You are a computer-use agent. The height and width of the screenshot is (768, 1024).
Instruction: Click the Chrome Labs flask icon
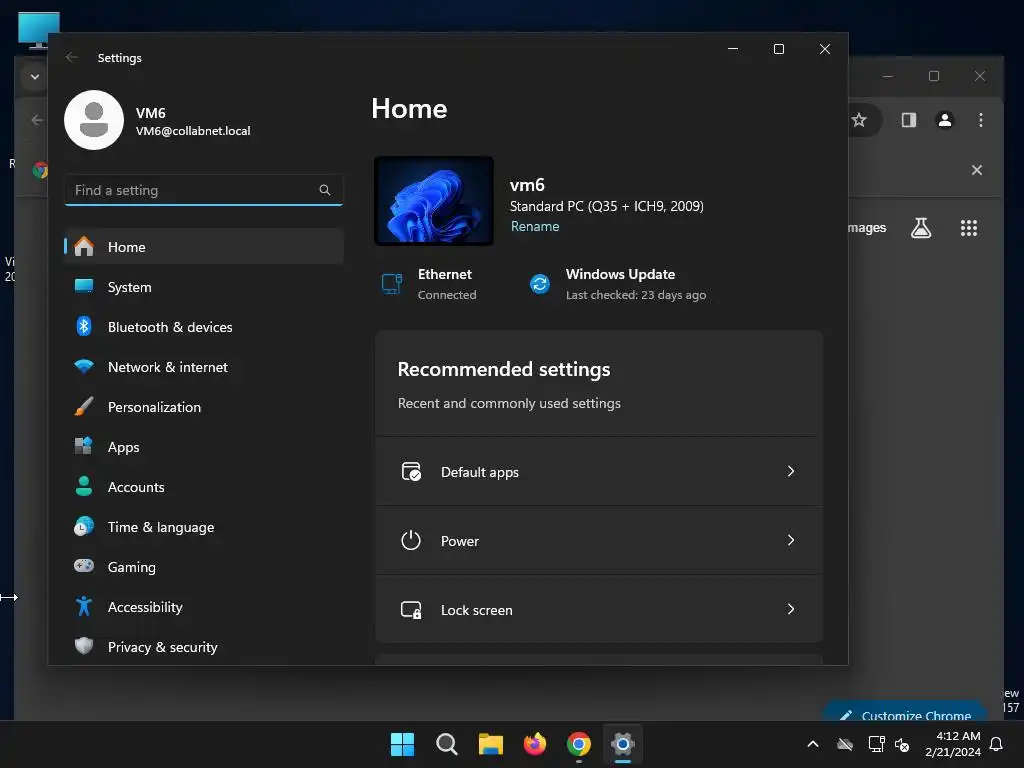click(921, 228)
